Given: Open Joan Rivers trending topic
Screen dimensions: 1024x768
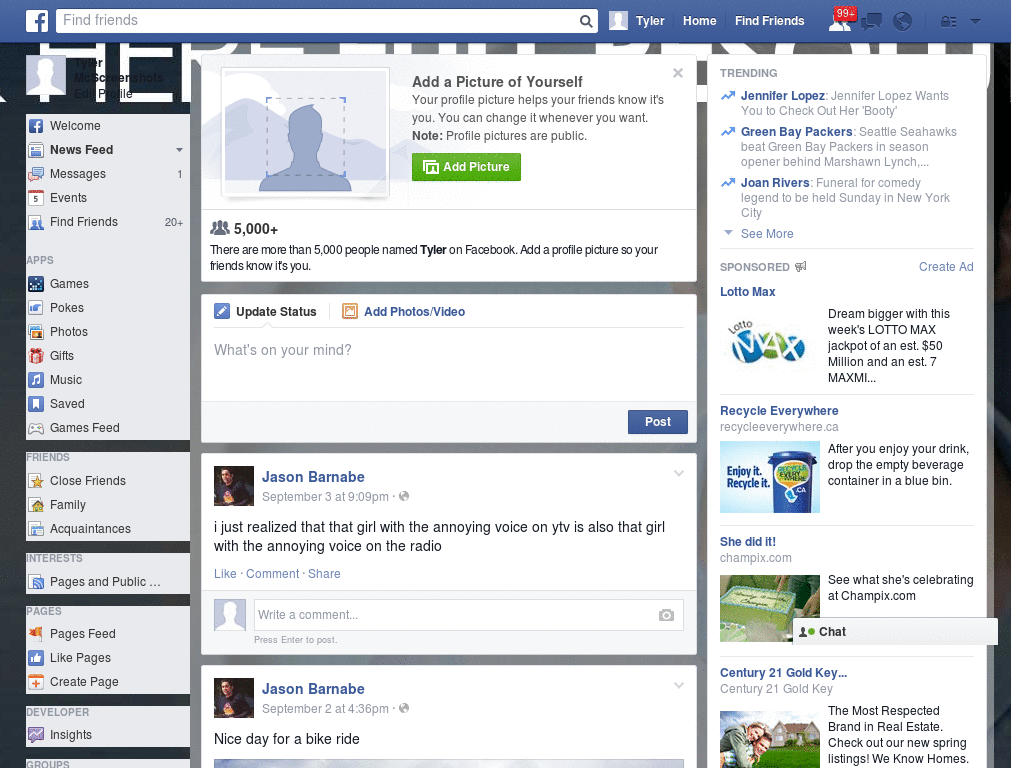Looking at the screenshot, I should pyautogui.click(x=775, y=183).
